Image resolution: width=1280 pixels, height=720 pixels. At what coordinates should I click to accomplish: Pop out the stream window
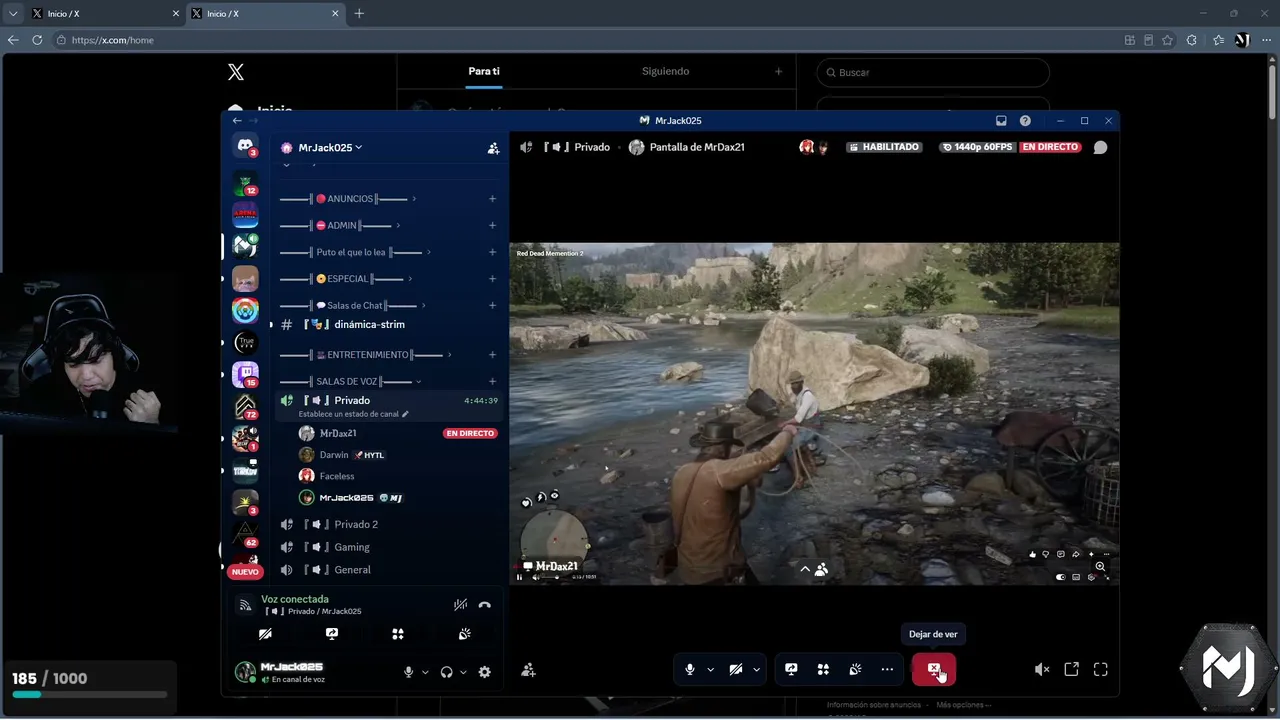pos(1071,670)
